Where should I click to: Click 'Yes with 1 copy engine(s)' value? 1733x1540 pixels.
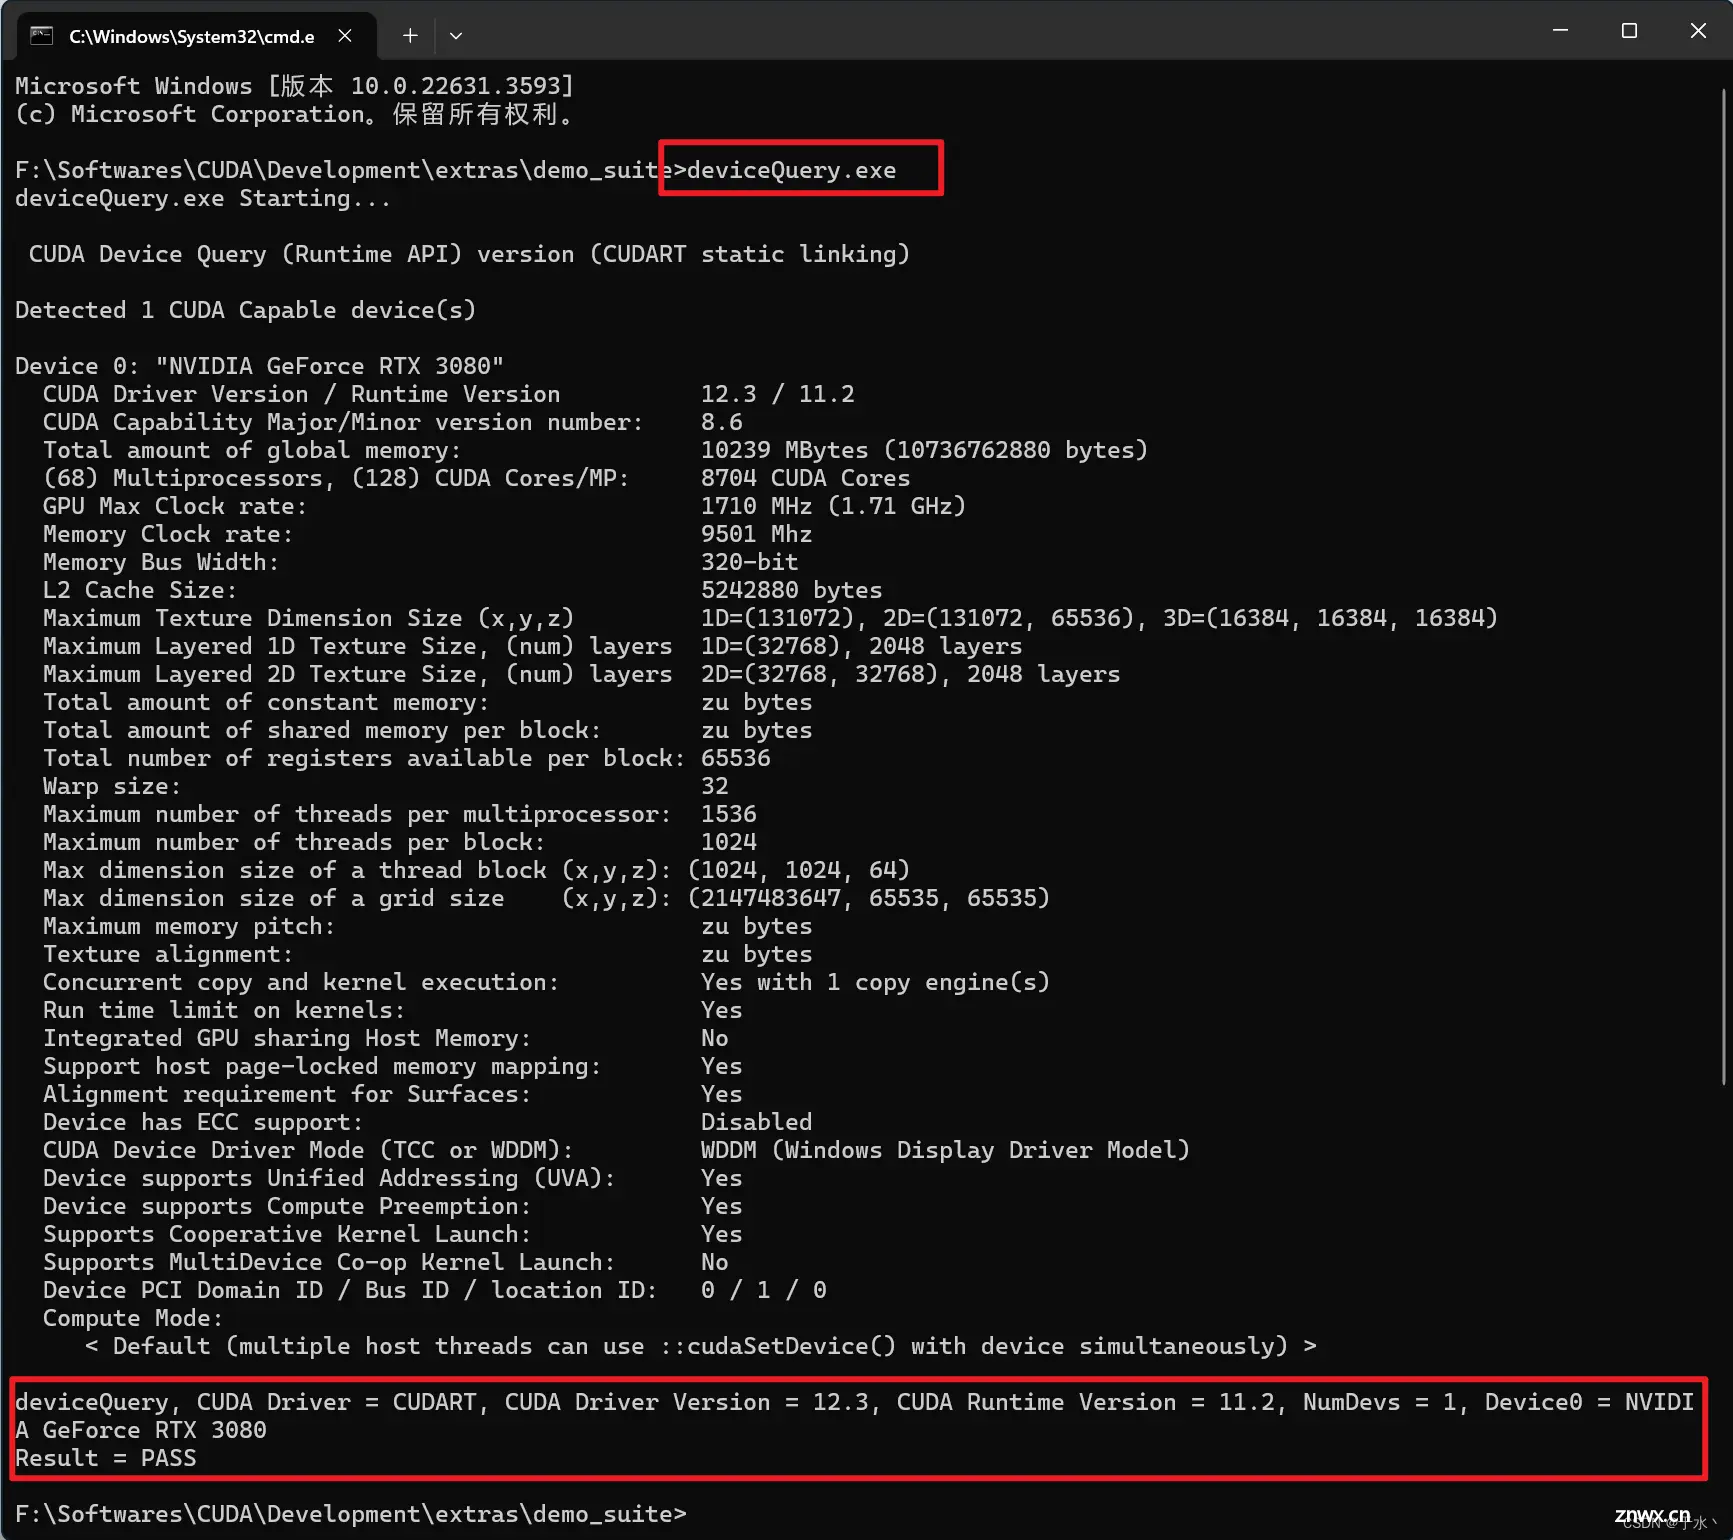click(876, 982)
